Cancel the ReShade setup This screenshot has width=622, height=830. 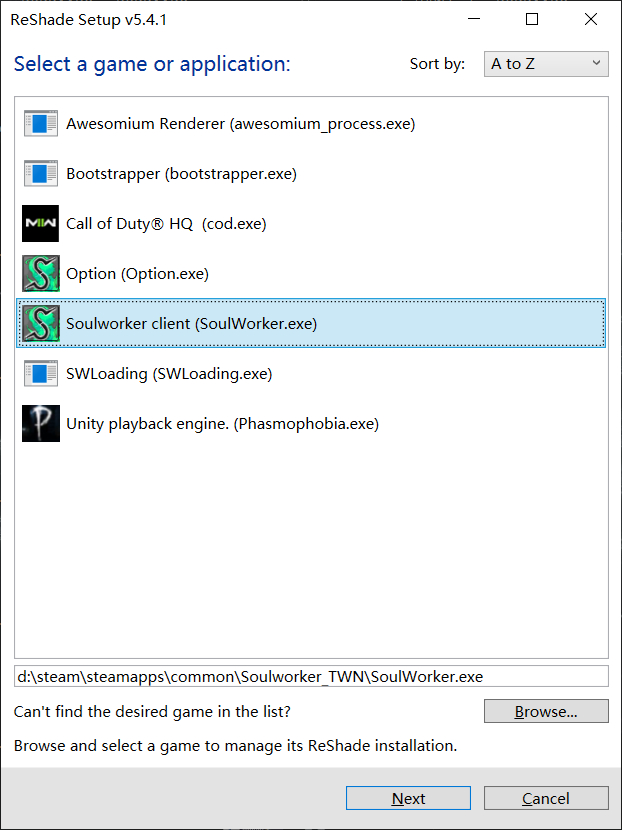[546, 798]
